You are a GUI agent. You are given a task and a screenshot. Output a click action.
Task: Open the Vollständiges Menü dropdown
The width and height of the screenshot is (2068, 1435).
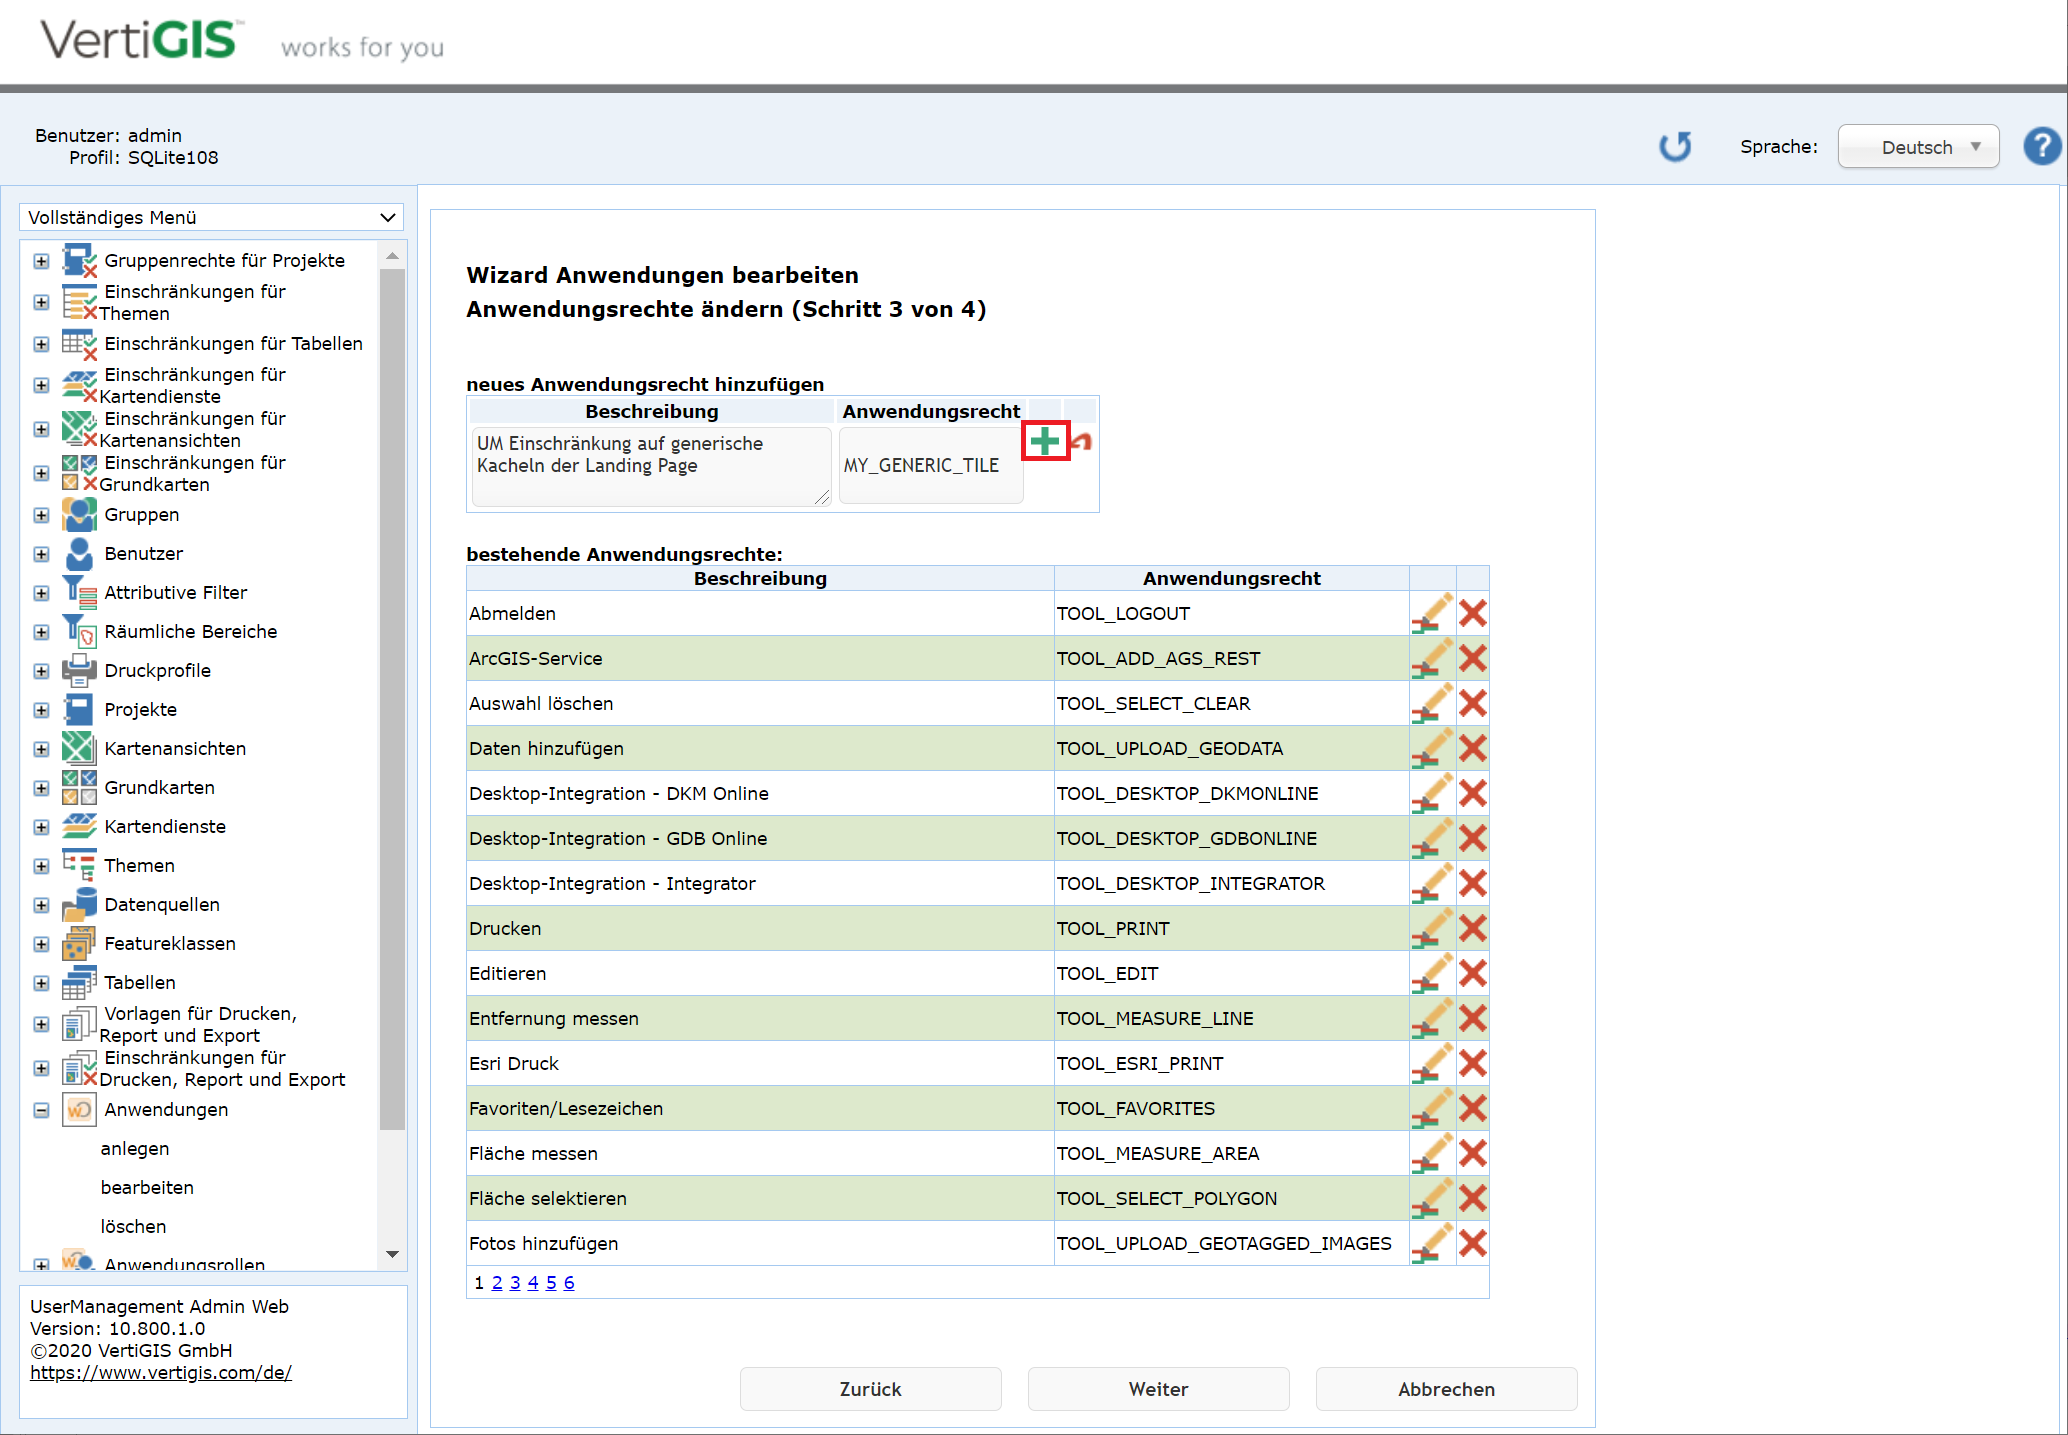pos(211,217)
